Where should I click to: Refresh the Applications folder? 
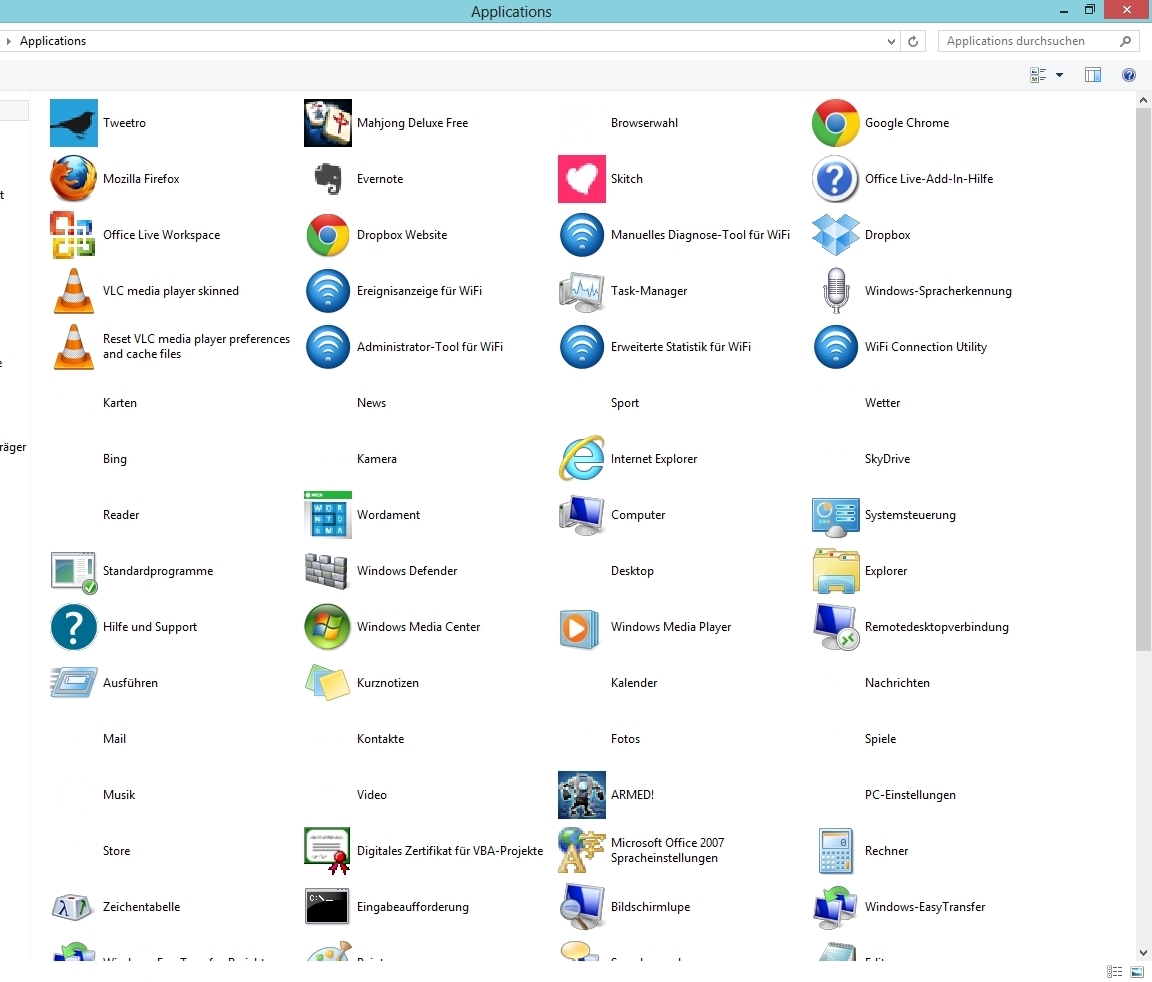913,41
